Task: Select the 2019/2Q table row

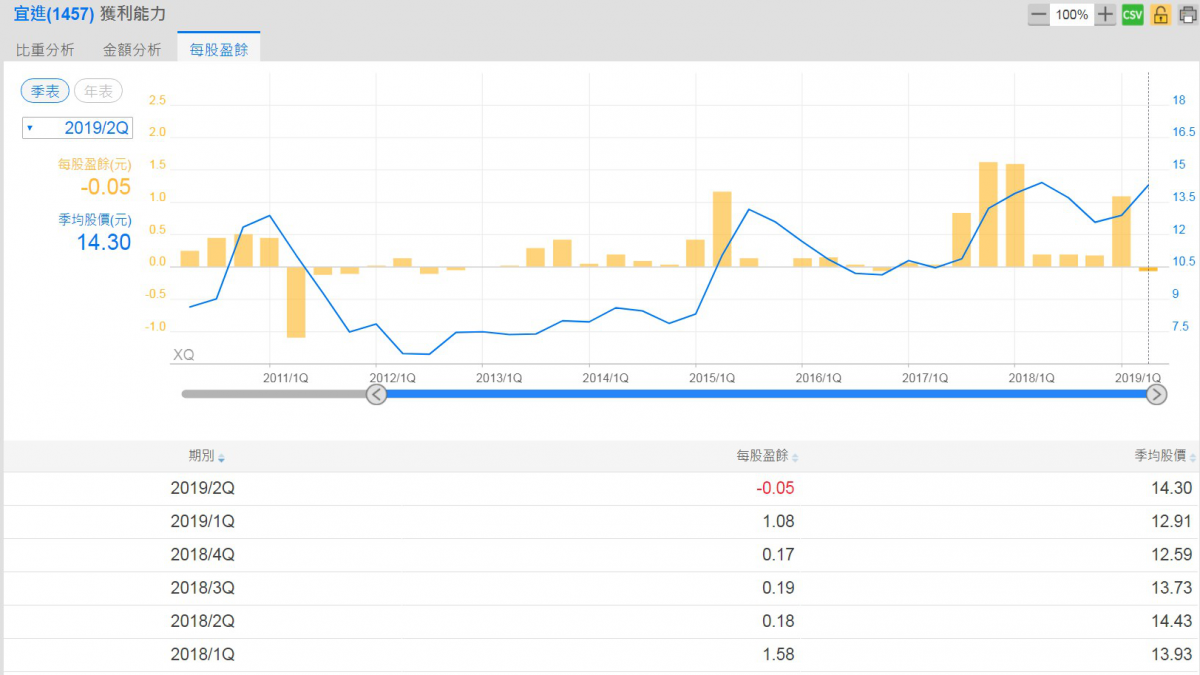Action: click(600, 489)
